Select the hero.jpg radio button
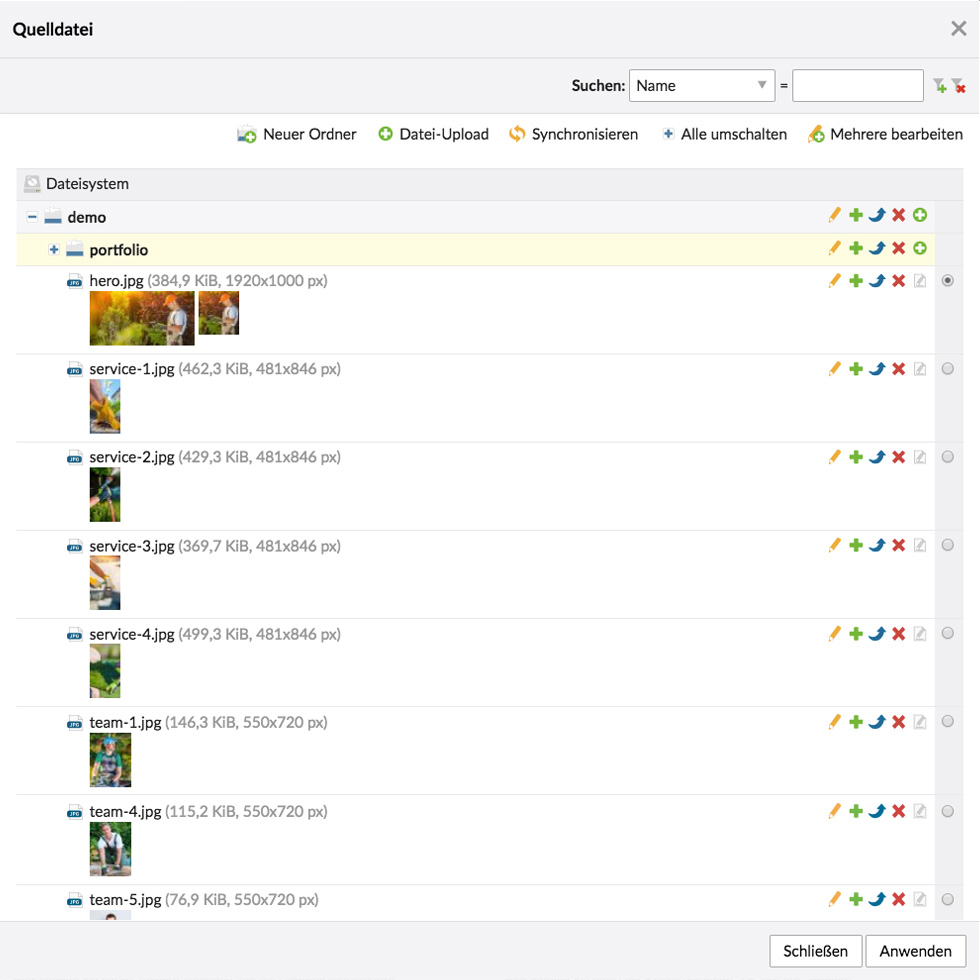 click(948, 281)
